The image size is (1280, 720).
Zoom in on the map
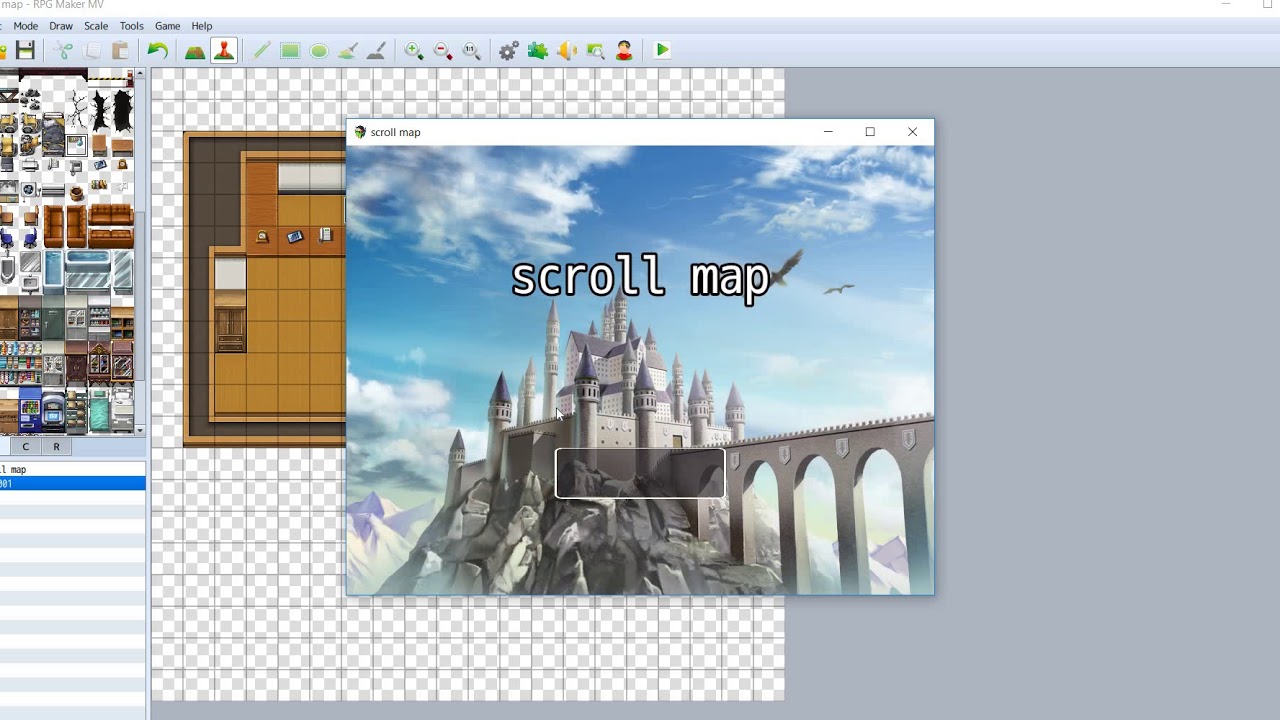tap(413, 50)
